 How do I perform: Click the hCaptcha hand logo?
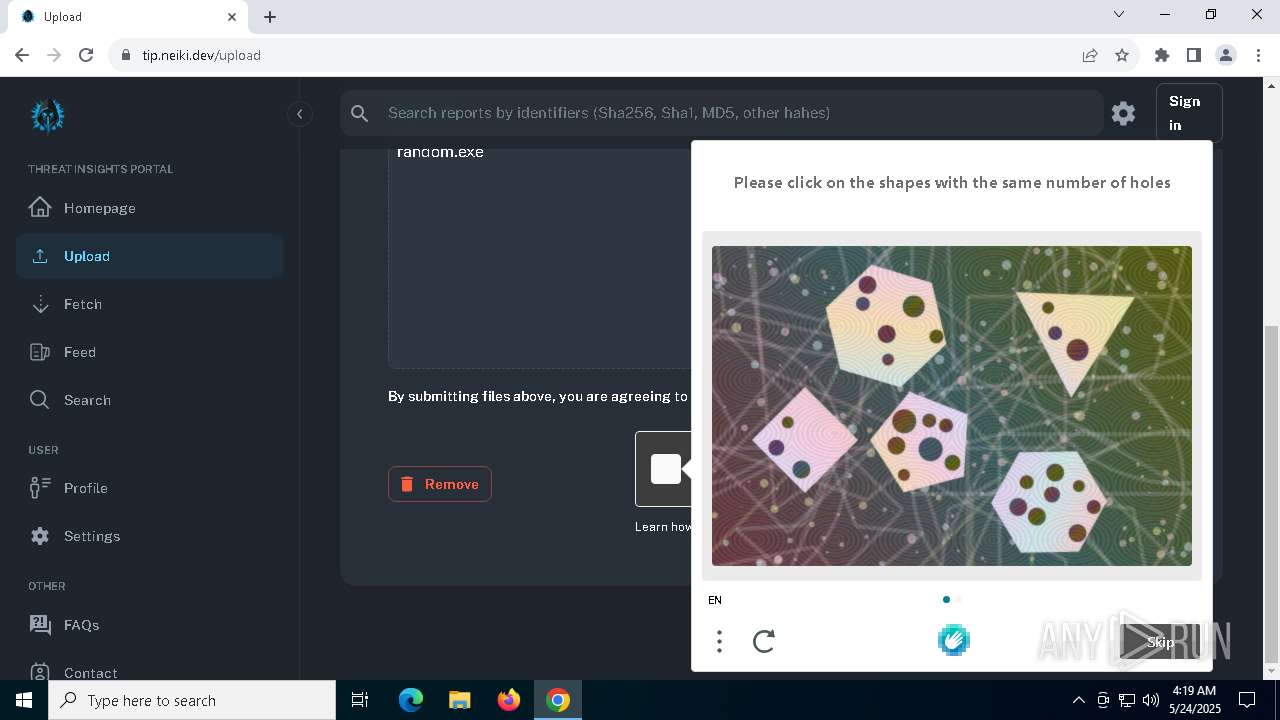[x=953, y=640]
